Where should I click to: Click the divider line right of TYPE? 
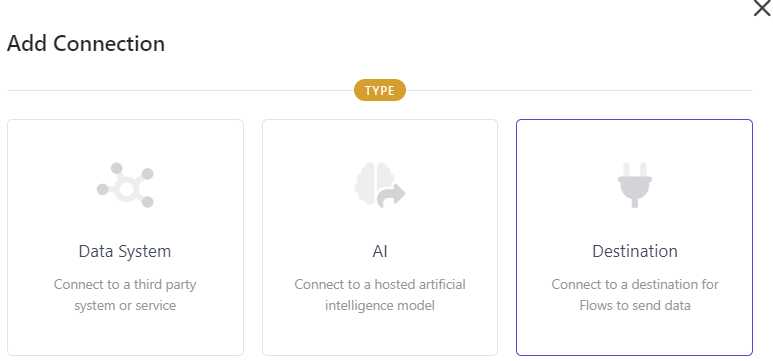pyautogui.click(x=579, y=90)
